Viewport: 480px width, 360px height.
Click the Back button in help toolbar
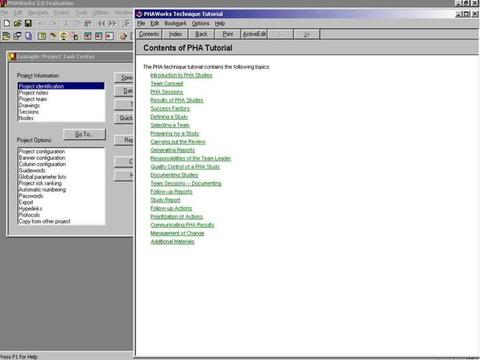201,34
